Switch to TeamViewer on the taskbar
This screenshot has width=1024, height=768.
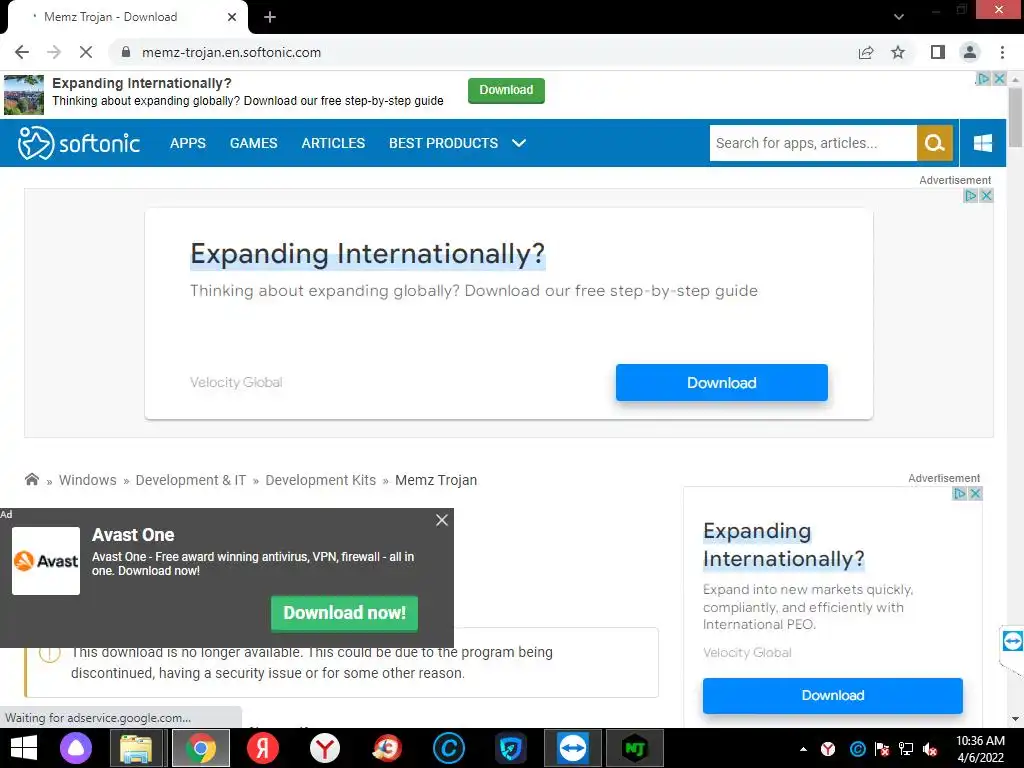point(573,748)
